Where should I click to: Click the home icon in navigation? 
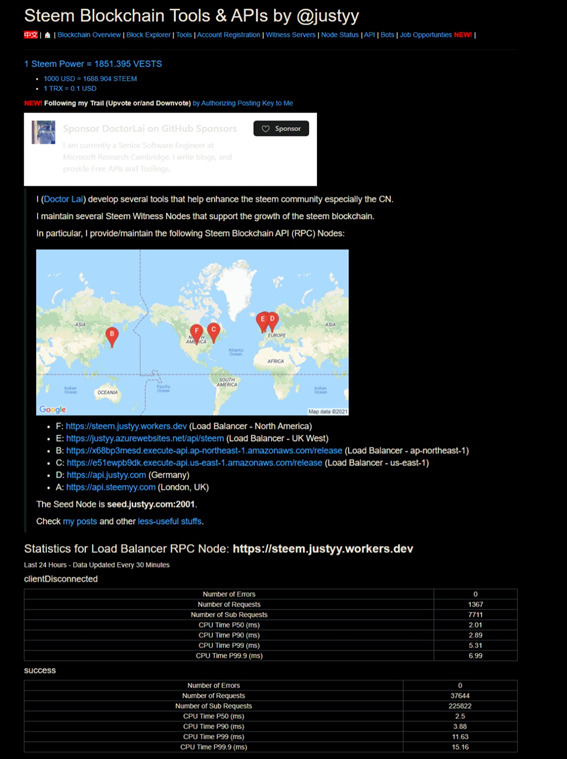(47, 35)
